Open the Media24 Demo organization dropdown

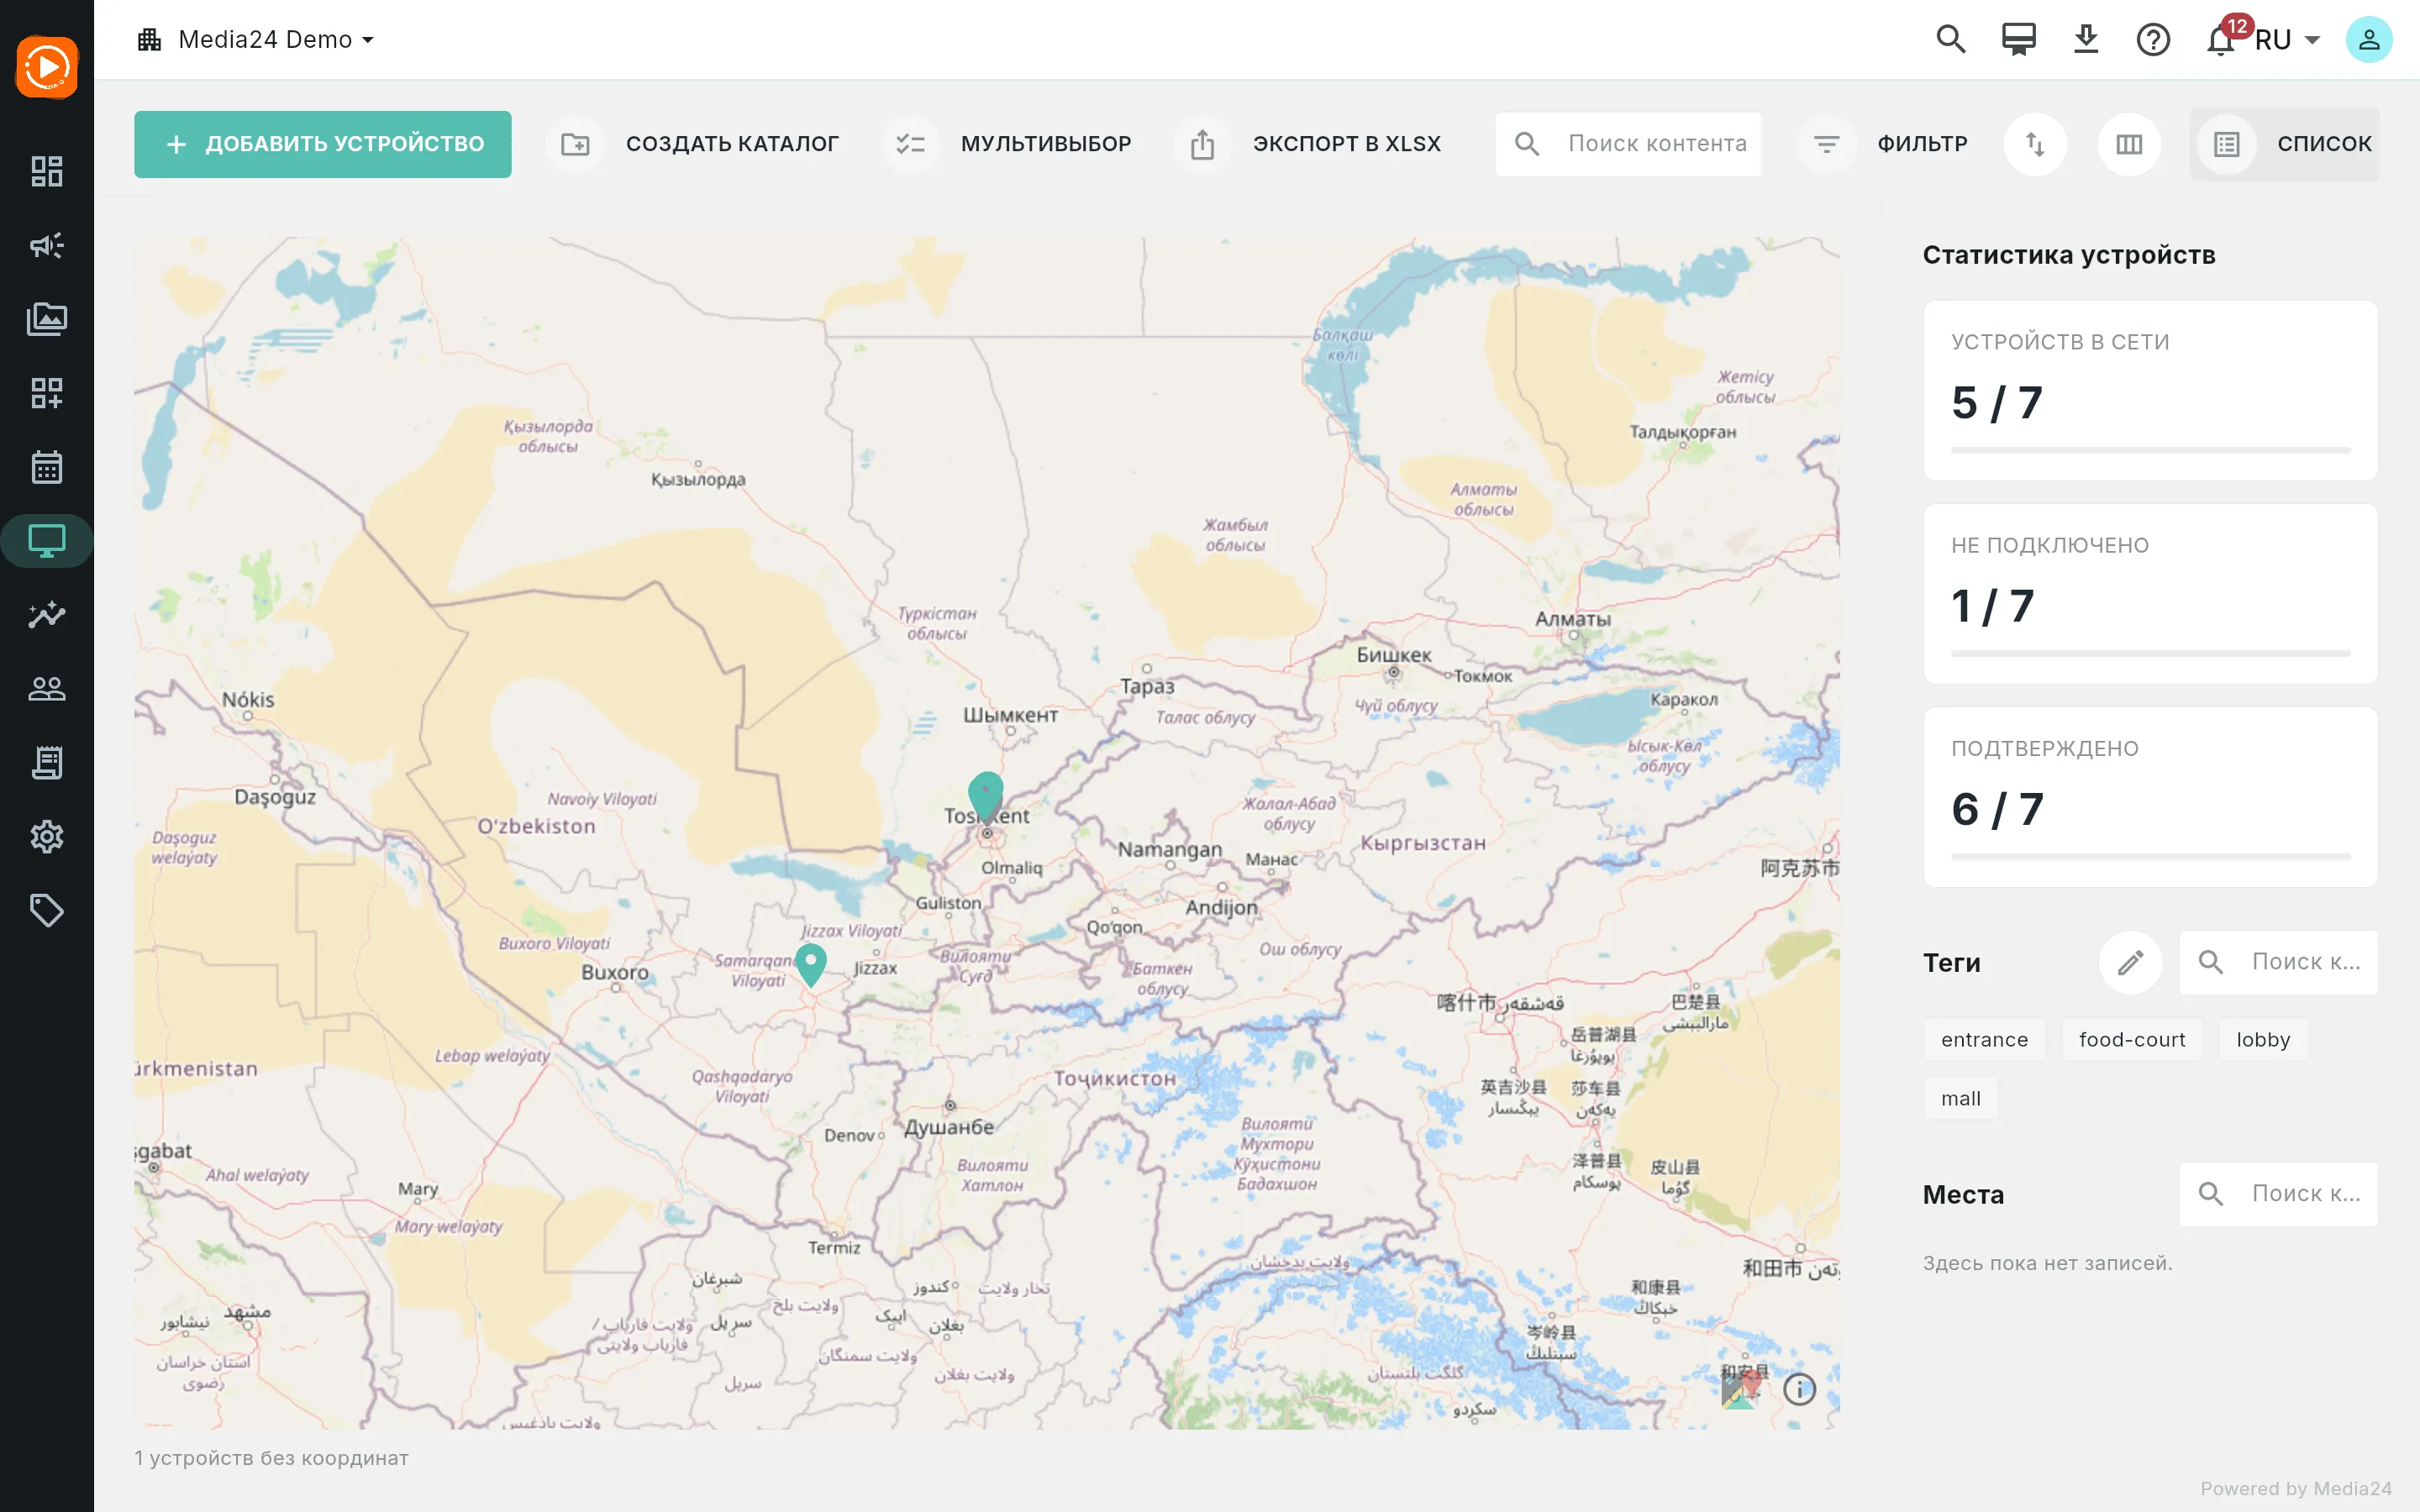pos(257,40)
